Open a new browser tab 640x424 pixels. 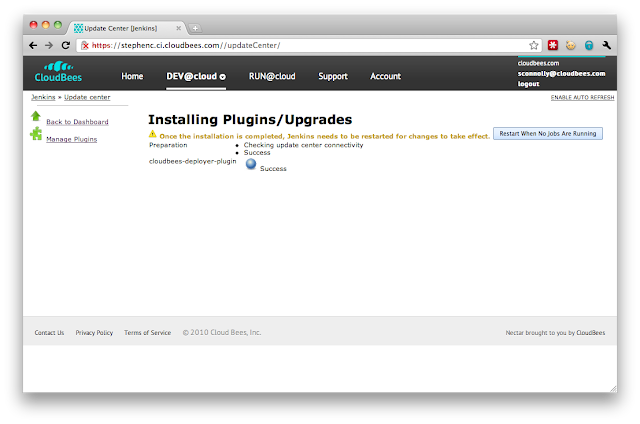coord(195,27)
